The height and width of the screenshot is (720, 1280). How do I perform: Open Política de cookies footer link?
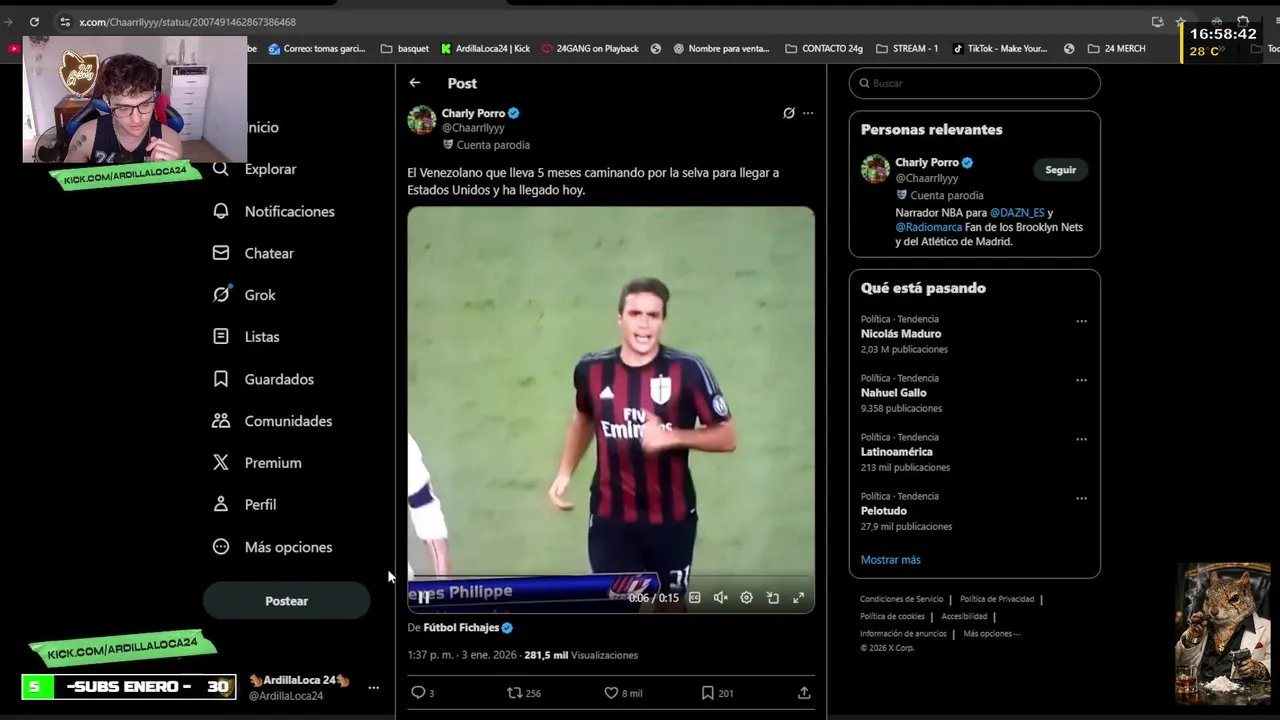(x=892, y=616)
